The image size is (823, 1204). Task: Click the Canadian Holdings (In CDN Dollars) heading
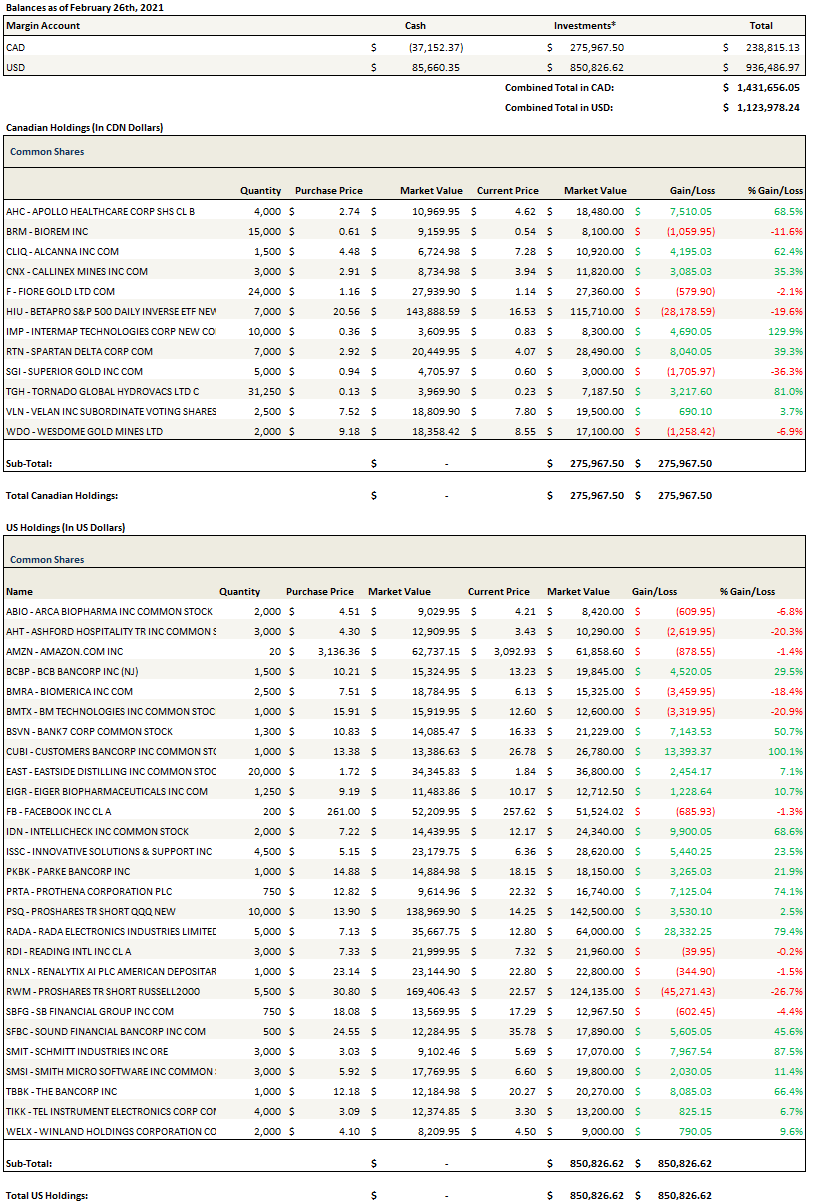pyautogui.click(x=84, y=128)
